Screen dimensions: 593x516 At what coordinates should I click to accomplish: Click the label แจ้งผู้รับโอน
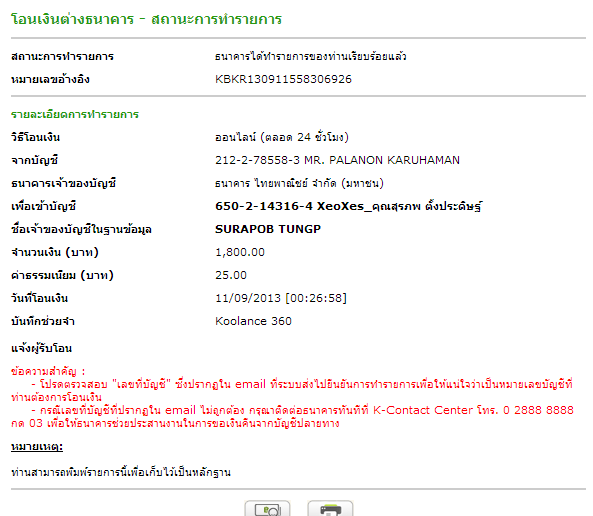(41, 348)
